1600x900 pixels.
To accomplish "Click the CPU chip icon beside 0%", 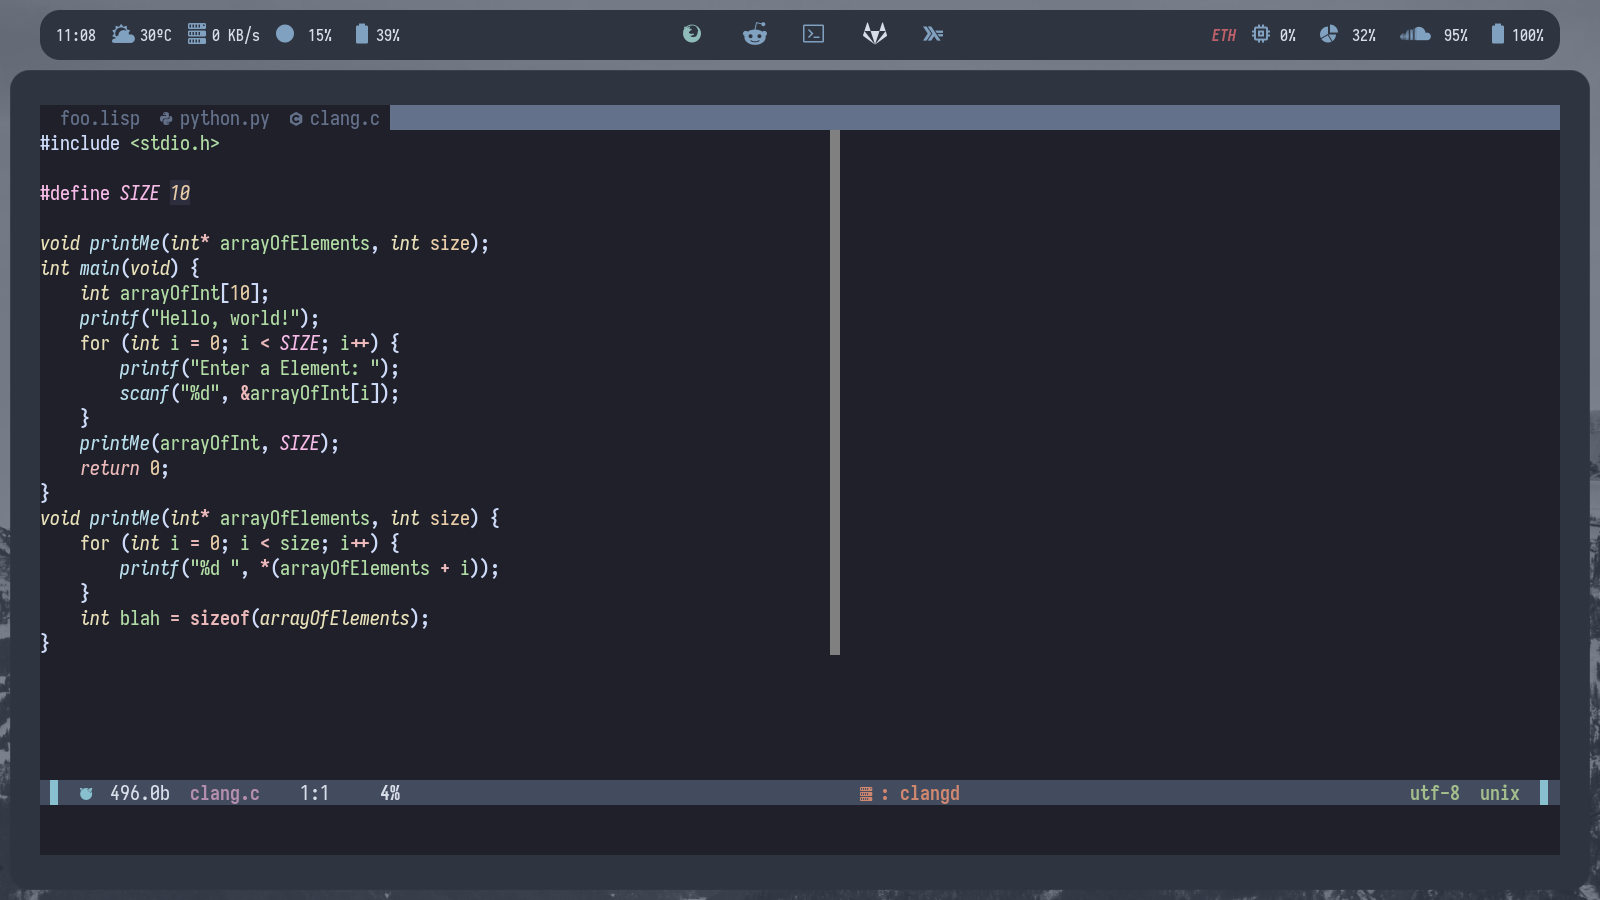I will [x=1261, y=34].
